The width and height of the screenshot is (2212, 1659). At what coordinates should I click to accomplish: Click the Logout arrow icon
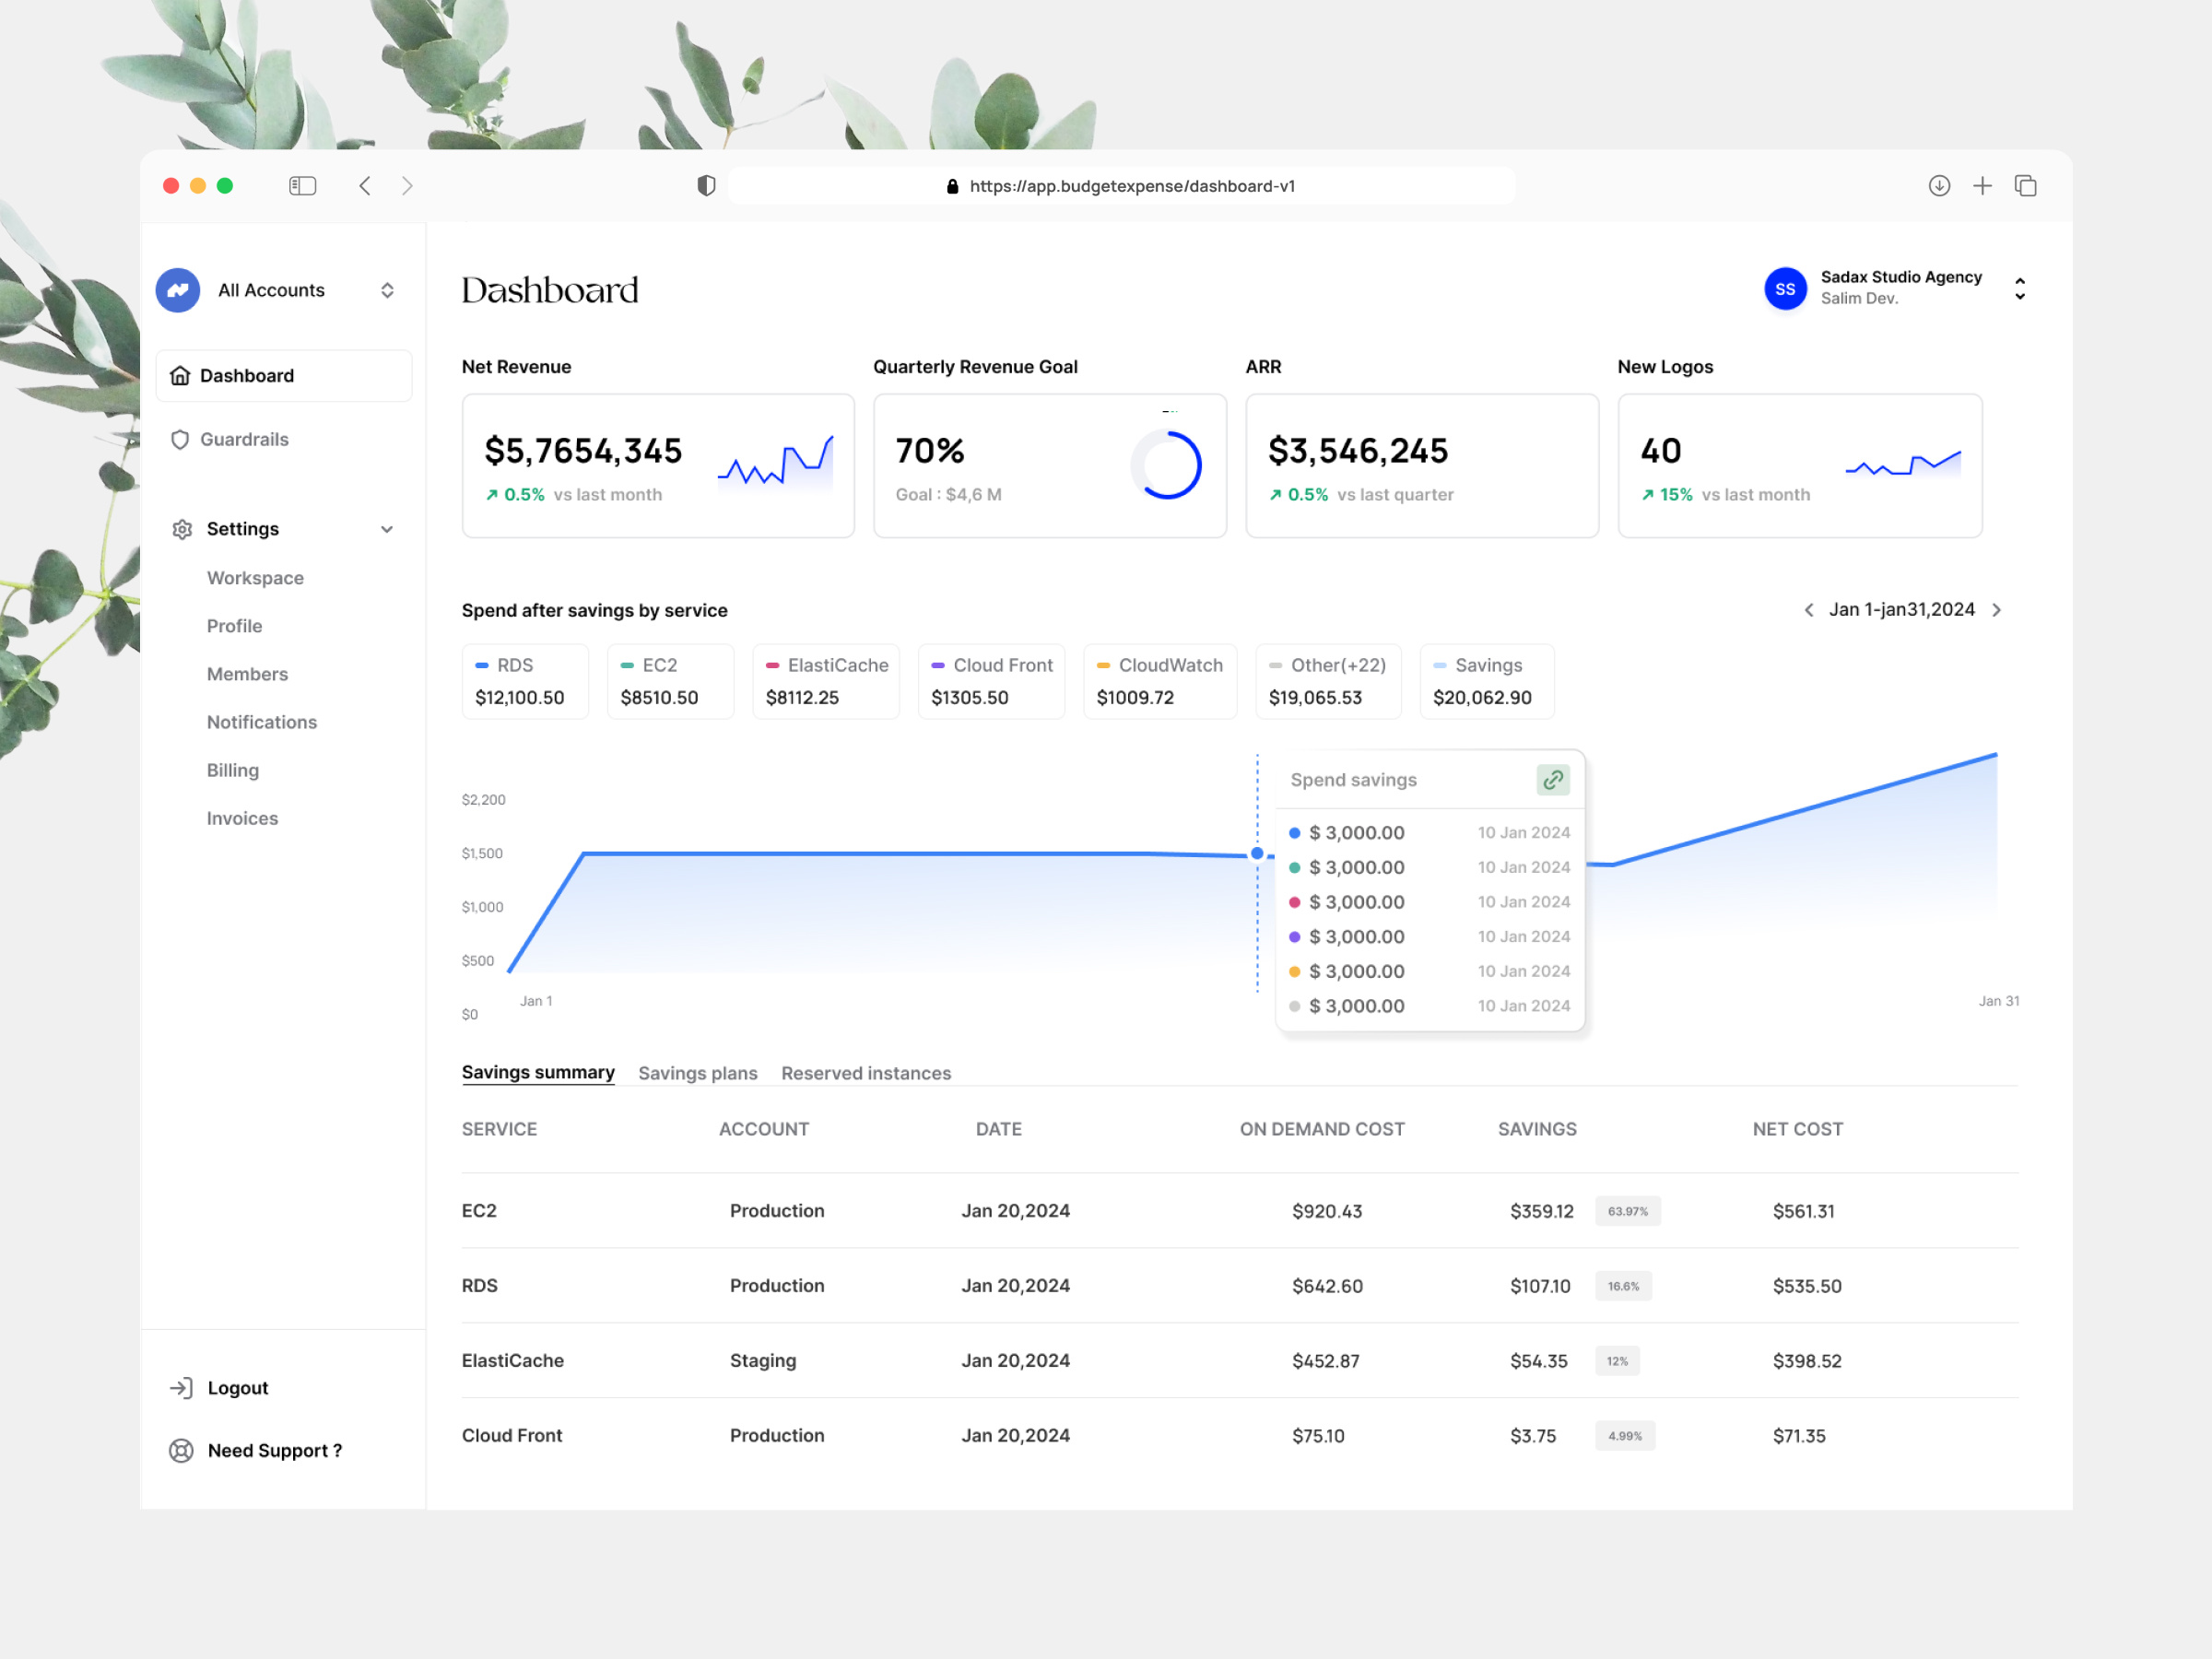point(181,1387)
